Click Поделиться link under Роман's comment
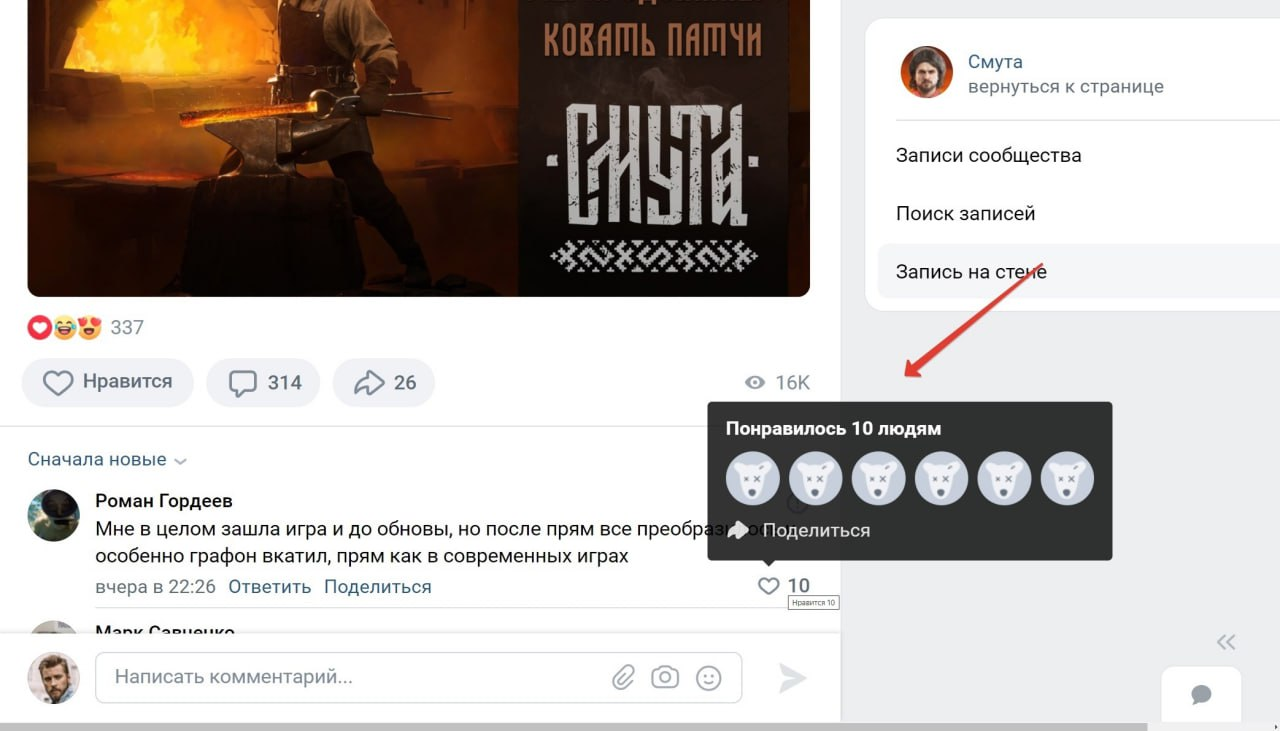Viewport: 1280px width, 731px height. point(377,587)
